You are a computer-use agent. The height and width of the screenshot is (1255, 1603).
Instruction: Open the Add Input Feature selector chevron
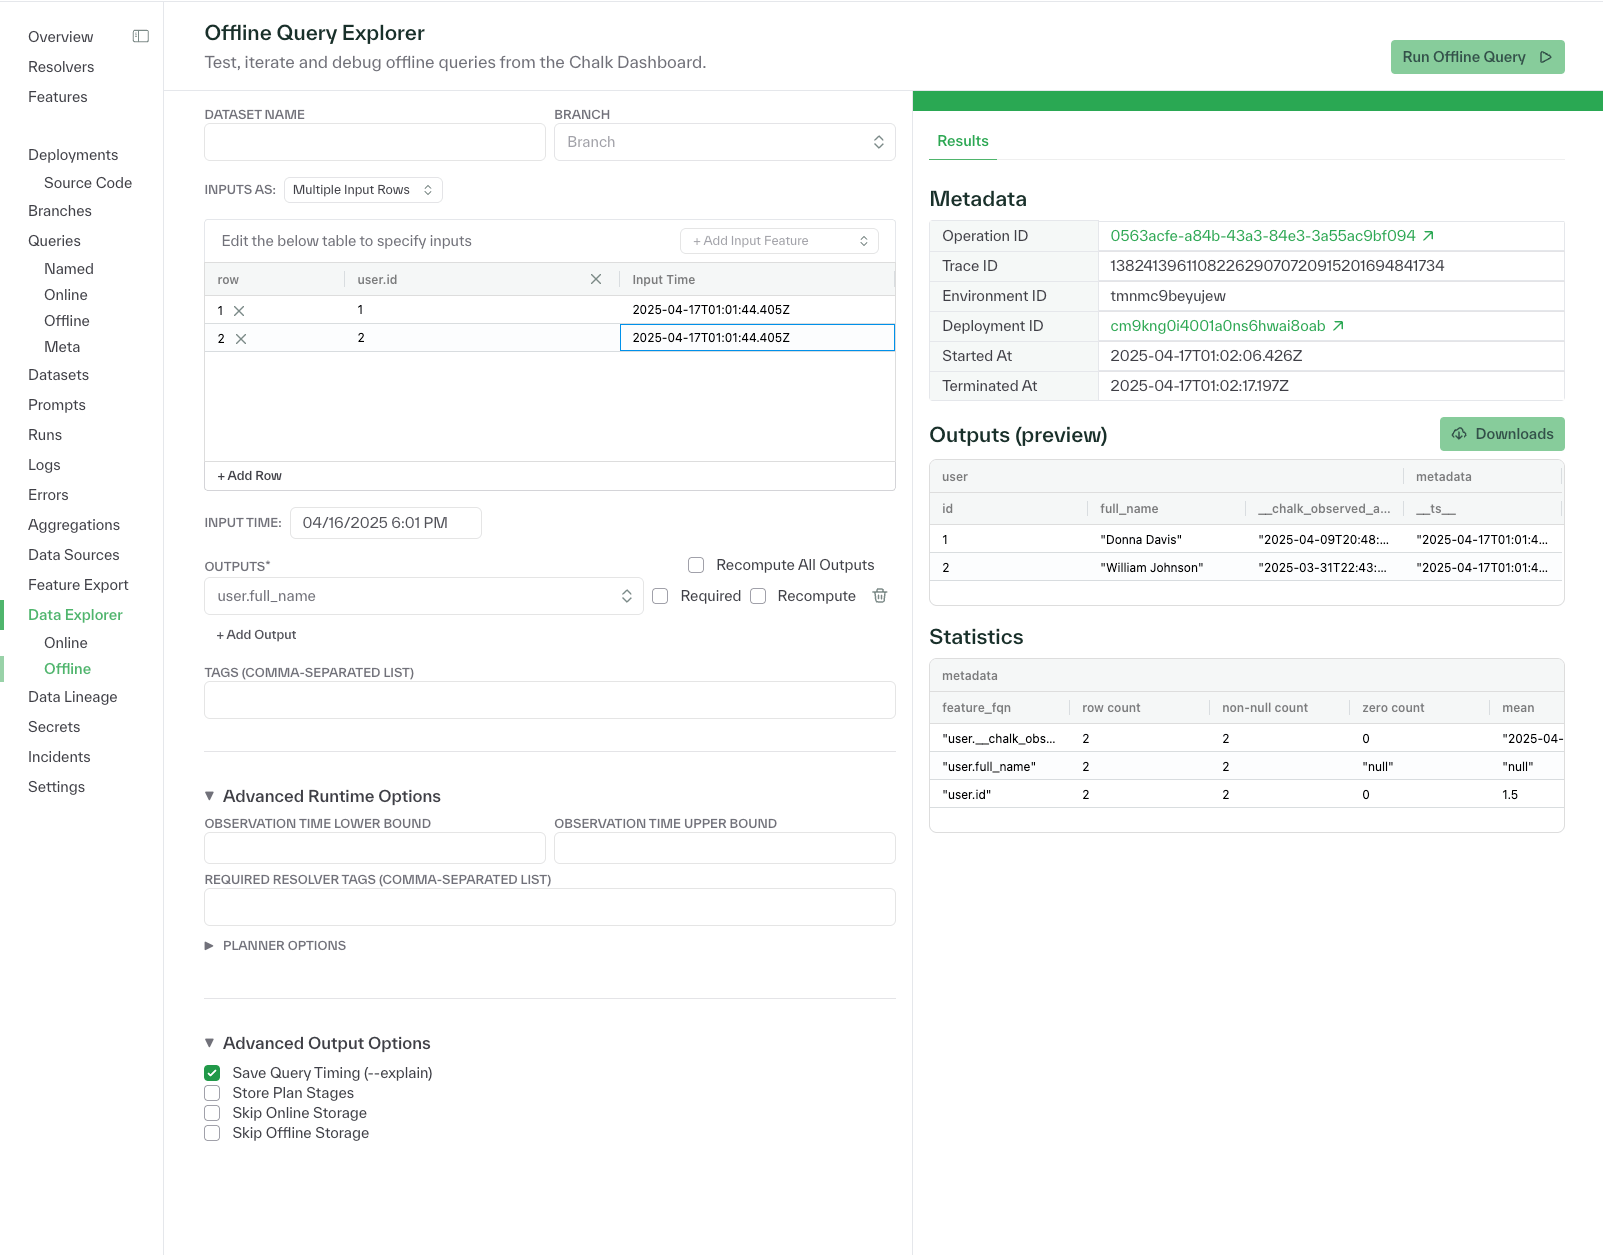tap(862, 240)
